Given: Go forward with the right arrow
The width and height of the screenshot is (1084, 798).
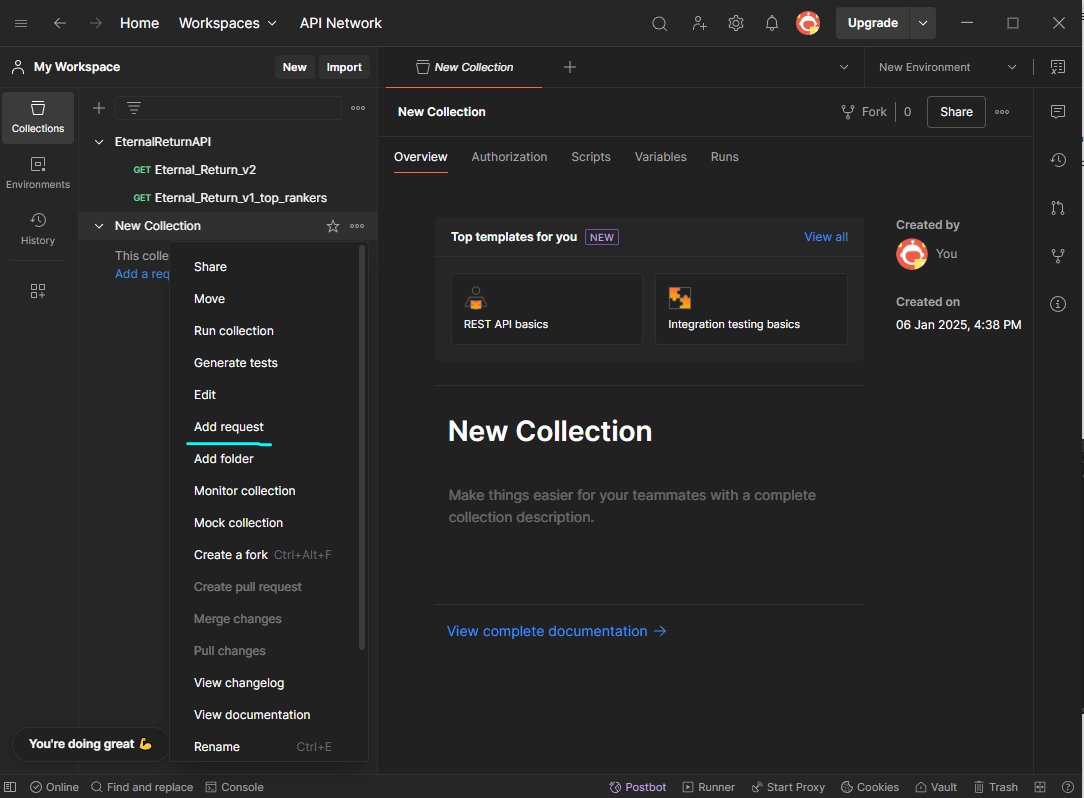Looking at the screenshot, I should click(95, 24).
